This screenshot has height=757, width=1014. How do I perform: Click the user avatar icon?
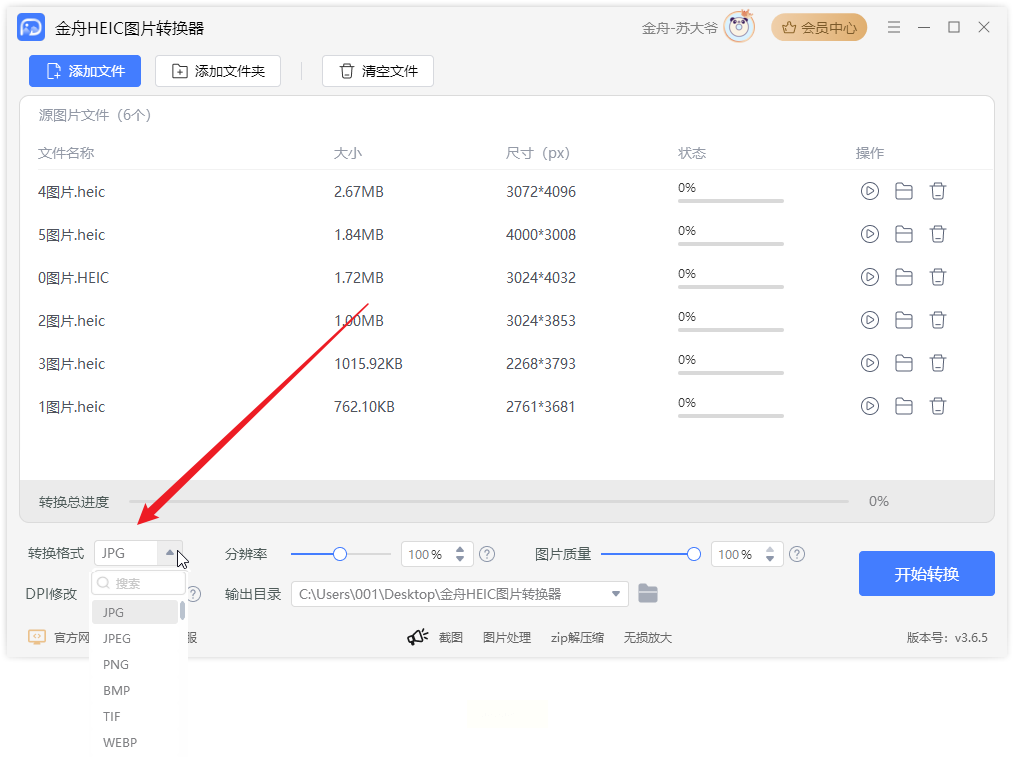point(739,27)
